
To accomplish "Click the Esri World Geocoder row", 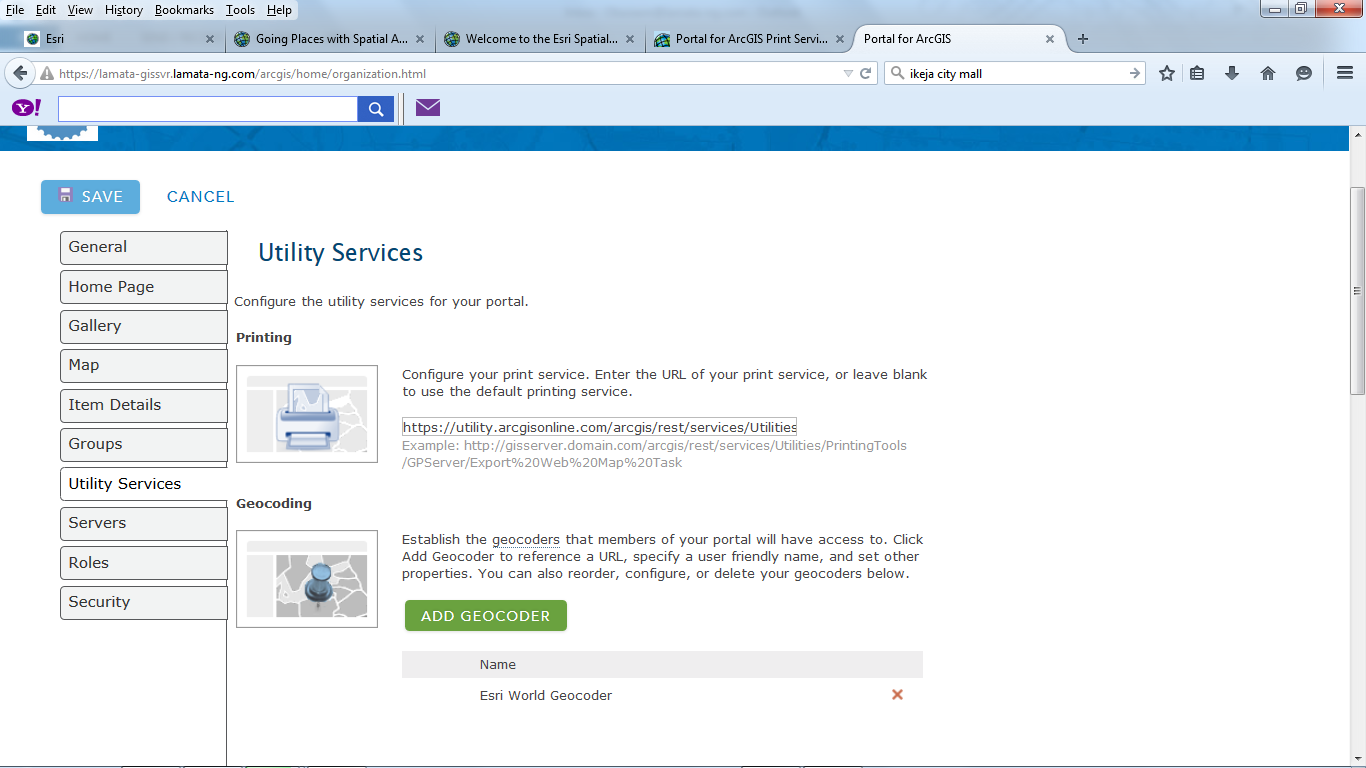I will (662, 695).
